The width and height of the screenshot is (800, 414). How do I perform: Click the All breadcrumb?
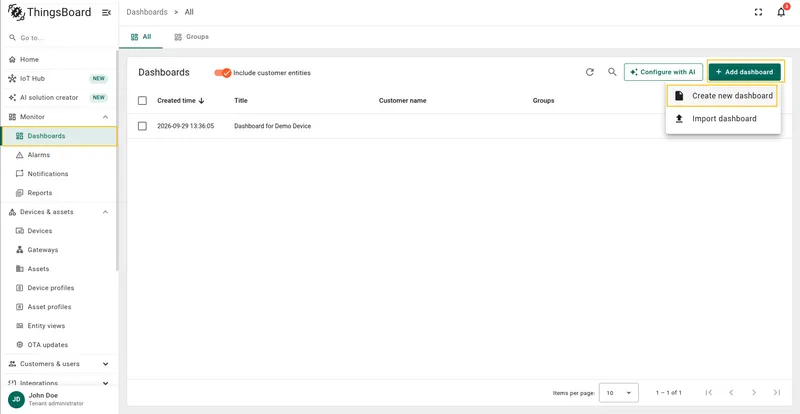(189, 12)
